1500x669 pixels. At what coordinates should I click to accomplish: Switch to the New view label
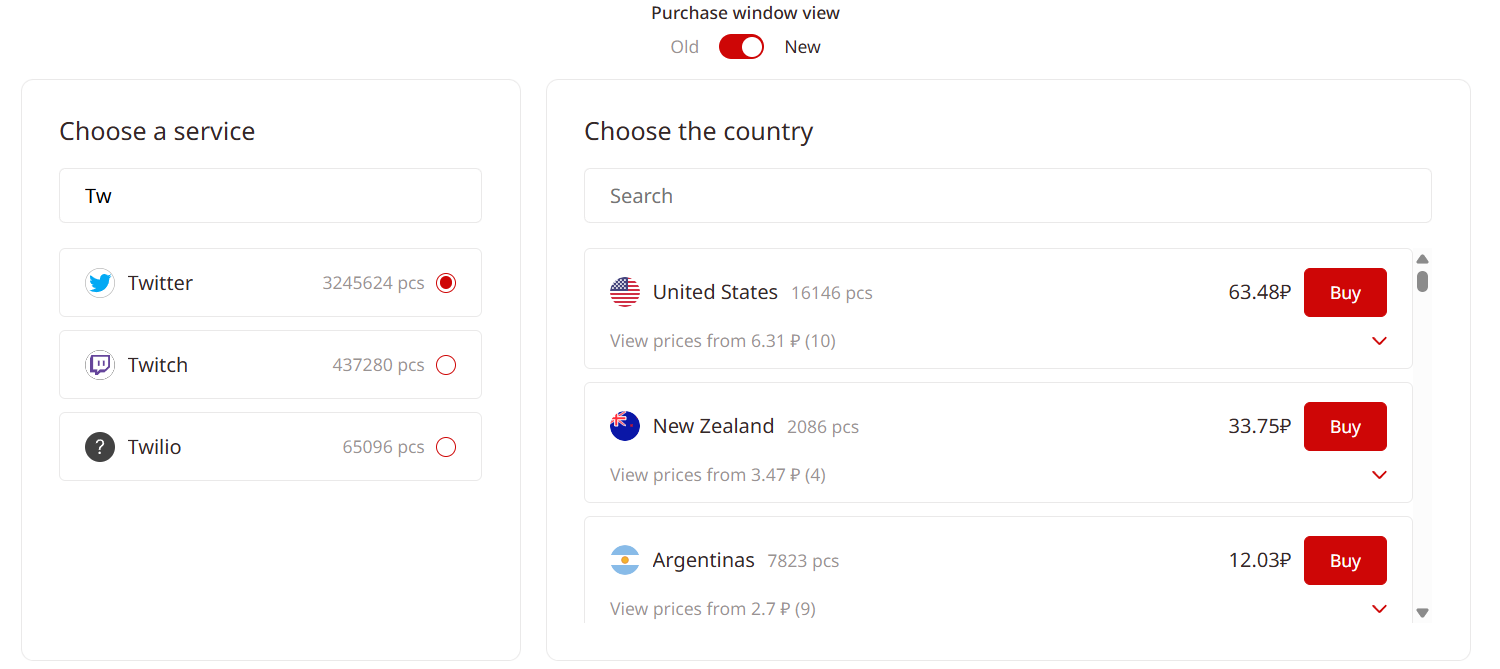(802, 47)
